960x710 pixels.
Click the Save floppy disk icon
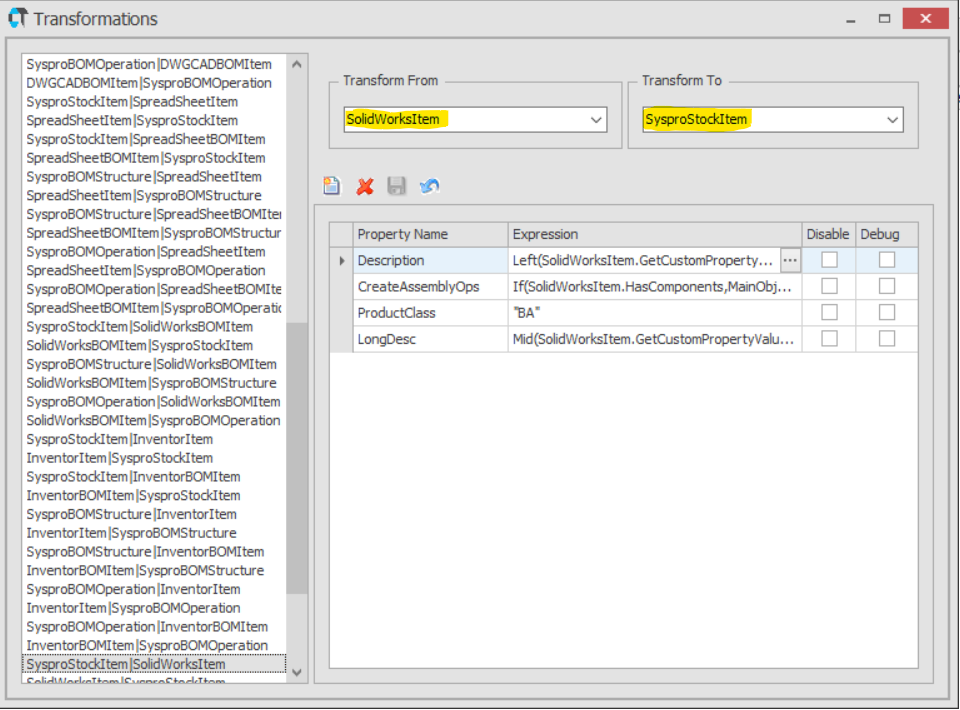(397, 186)
